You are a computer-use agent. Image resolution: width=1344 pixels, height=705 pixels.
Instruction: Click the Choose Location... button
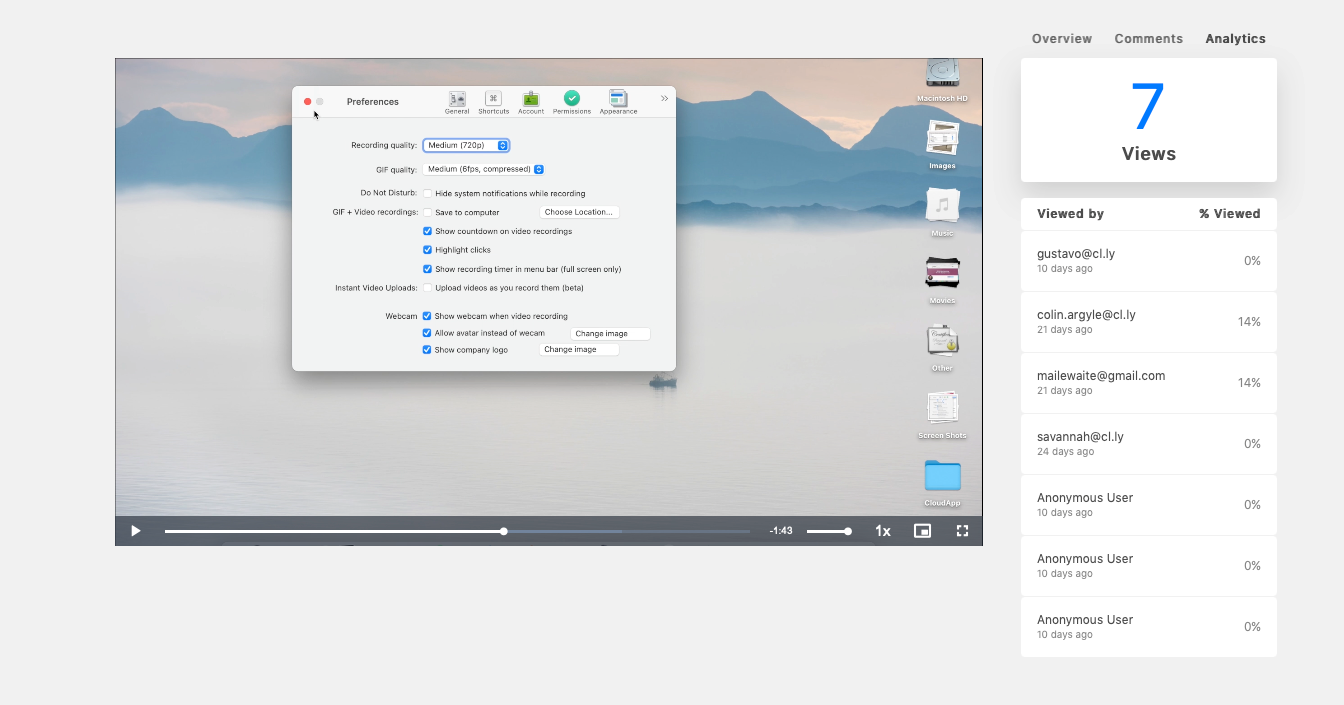[x=579, y=212]
